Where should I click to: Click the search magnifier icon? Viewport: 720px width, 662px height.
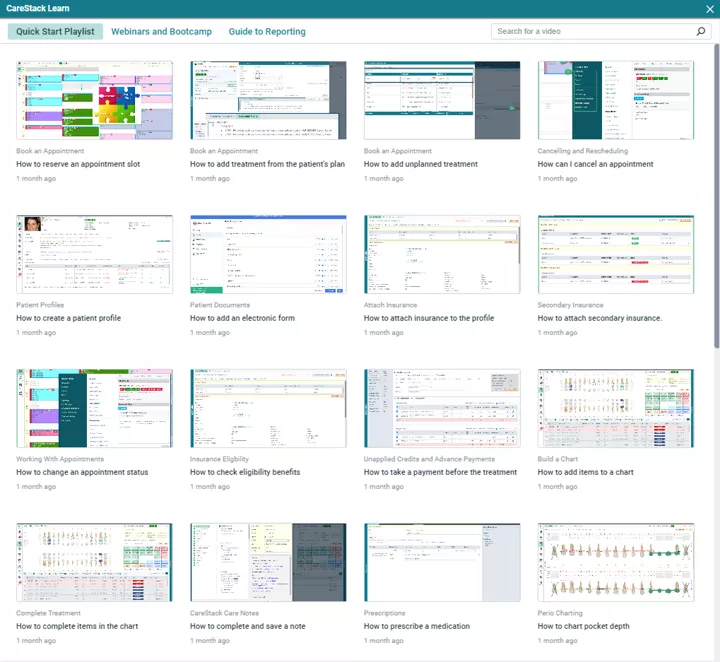click(x=701, y=31)
